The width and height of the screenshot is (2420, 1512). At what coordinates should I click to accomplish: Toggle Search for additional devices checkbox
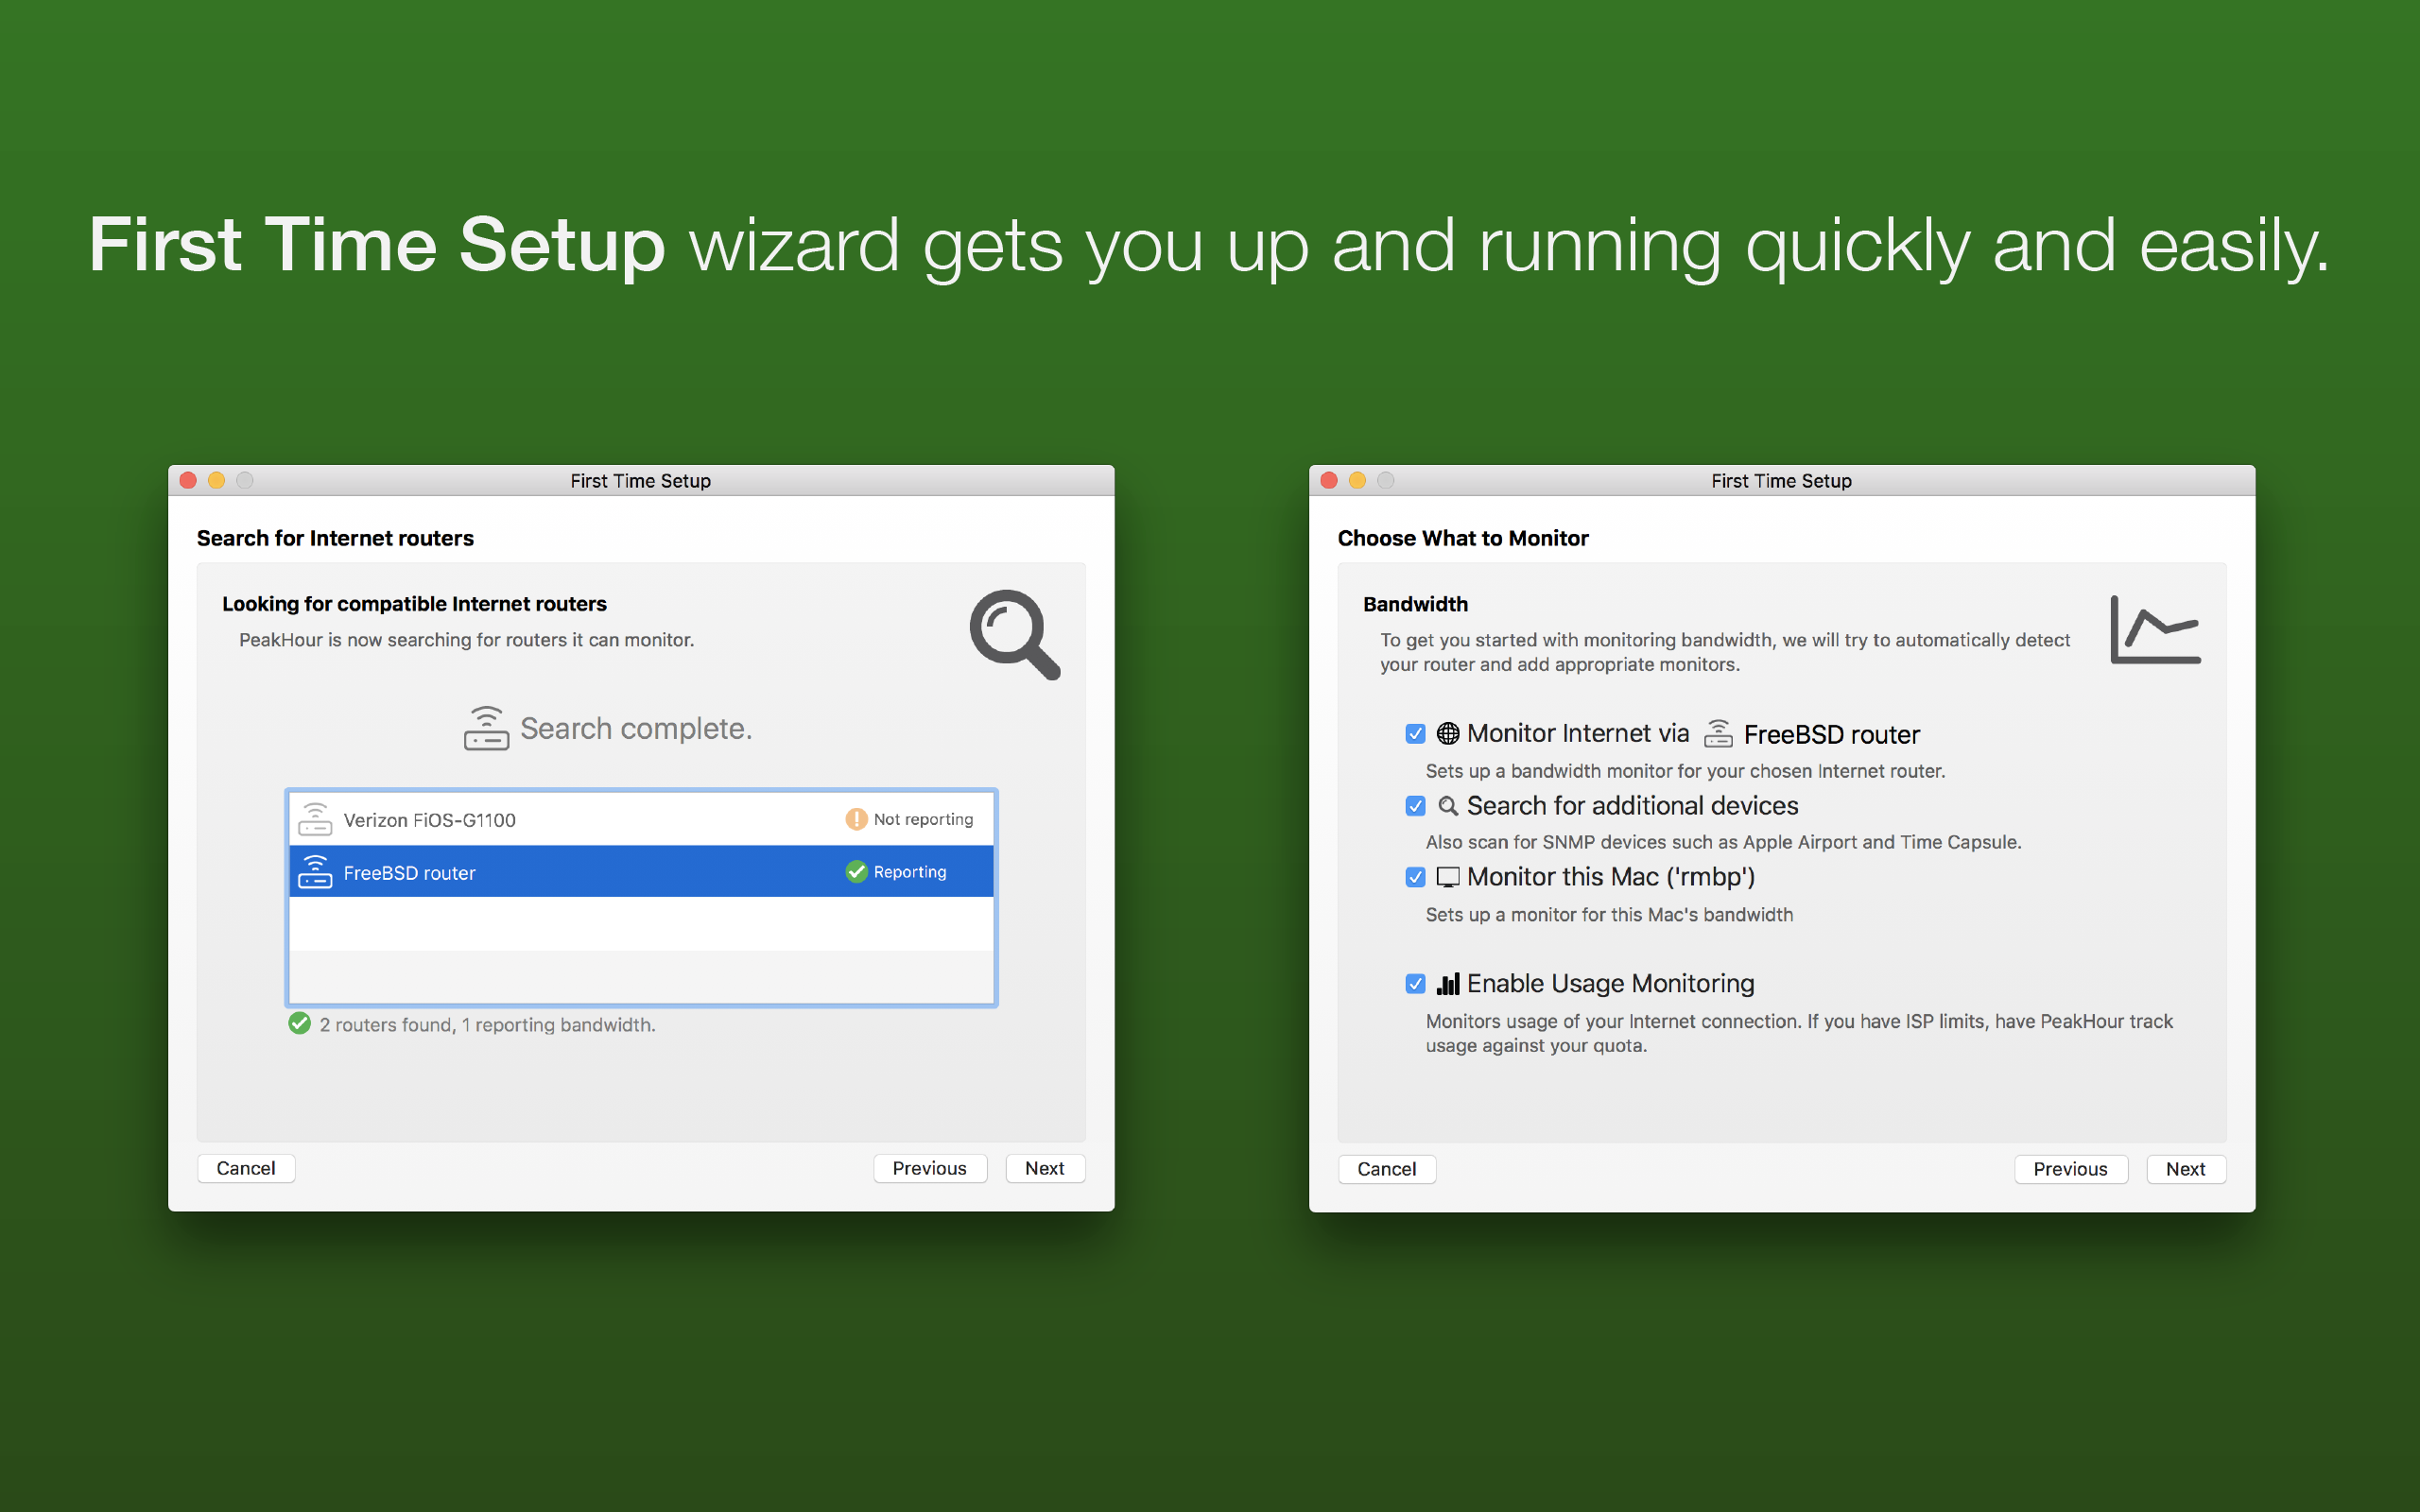[x=1415, y=806]
